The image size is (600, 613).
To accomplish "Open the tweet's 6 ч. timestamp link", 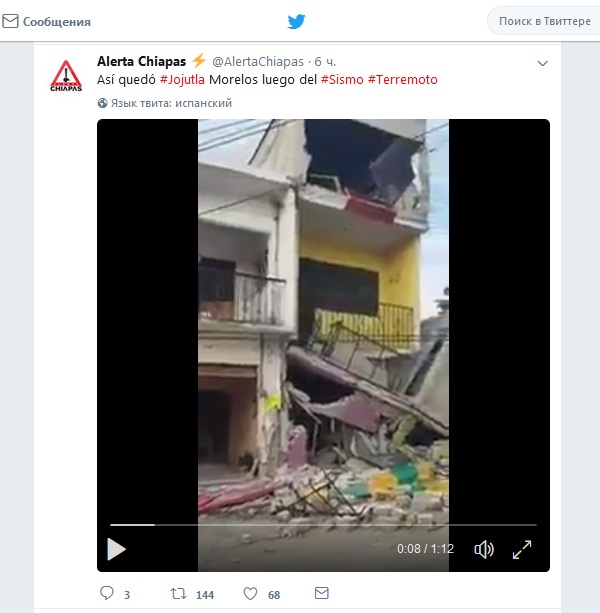I will pyautogui.click(x=325, y=62).
